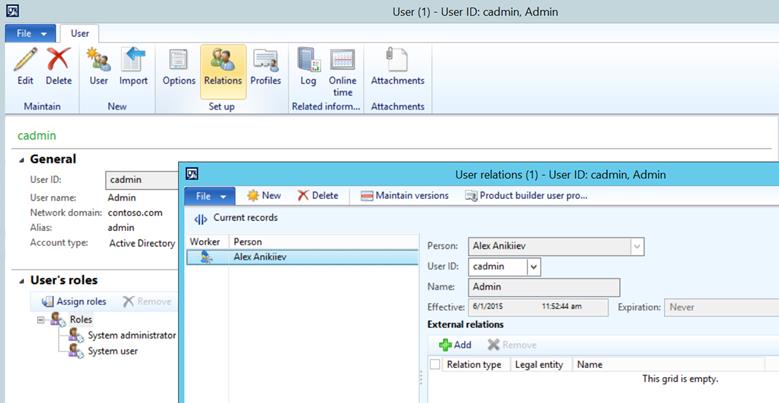Create new User via ribbon icon

pyautogui.click(x=98, y=59)
